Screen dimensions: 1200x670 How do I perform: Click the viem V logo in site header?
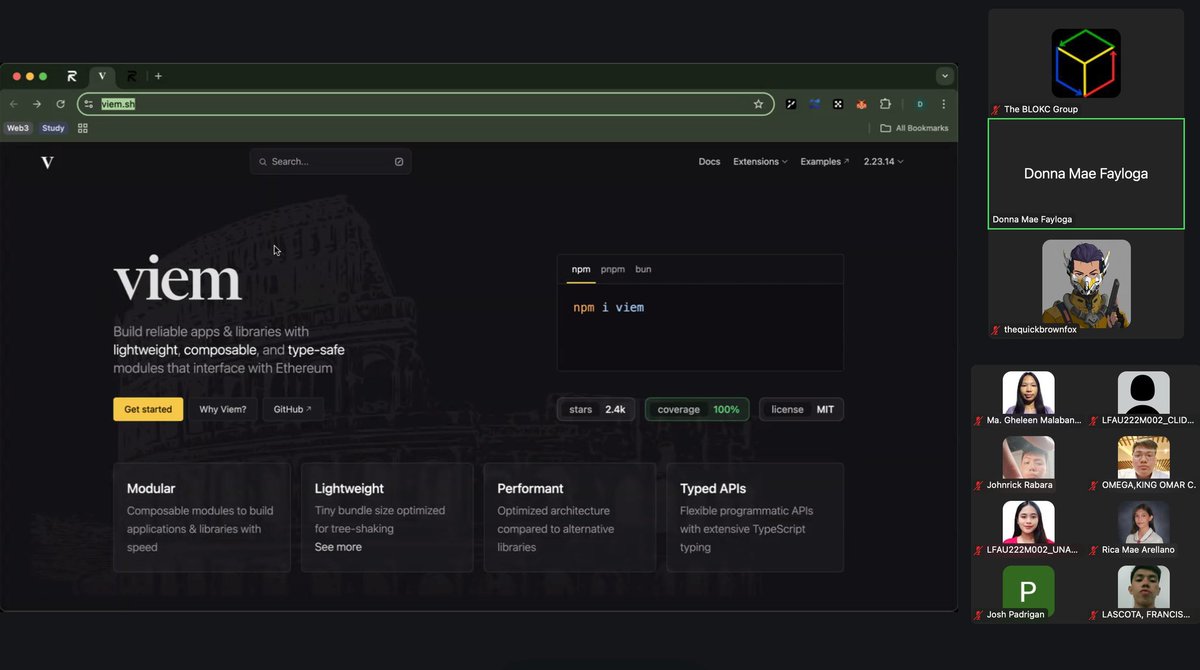pos(47,162)
